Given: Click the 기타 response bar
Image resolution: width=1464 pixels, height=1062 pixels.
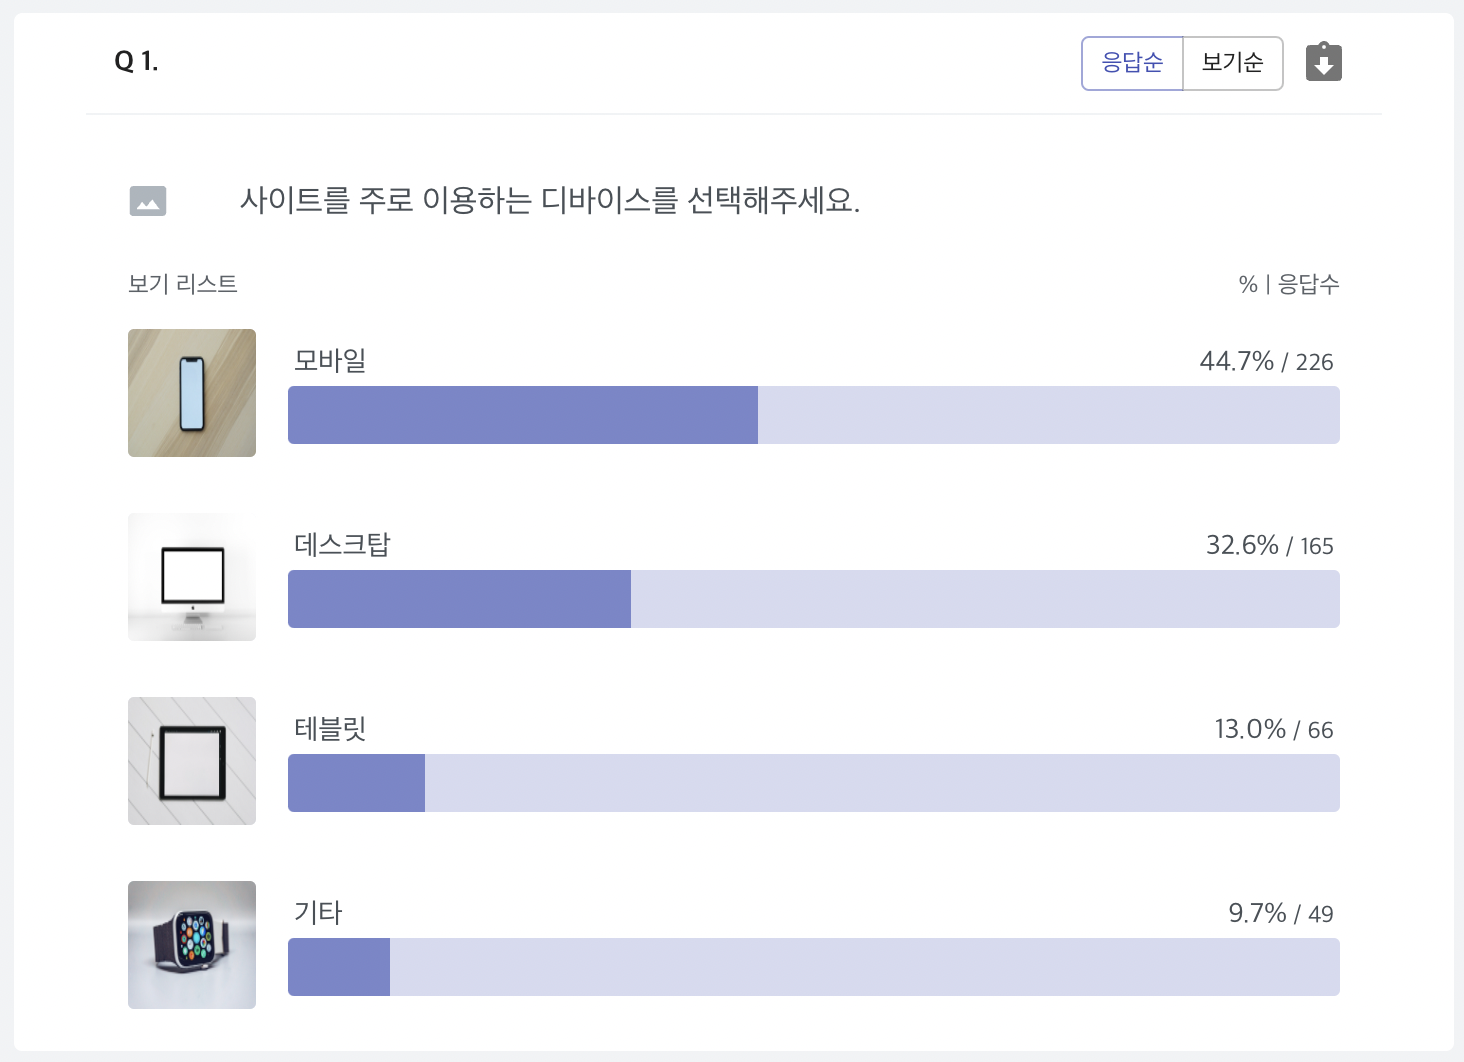Looking at the screenshot, I should point(814,967).
